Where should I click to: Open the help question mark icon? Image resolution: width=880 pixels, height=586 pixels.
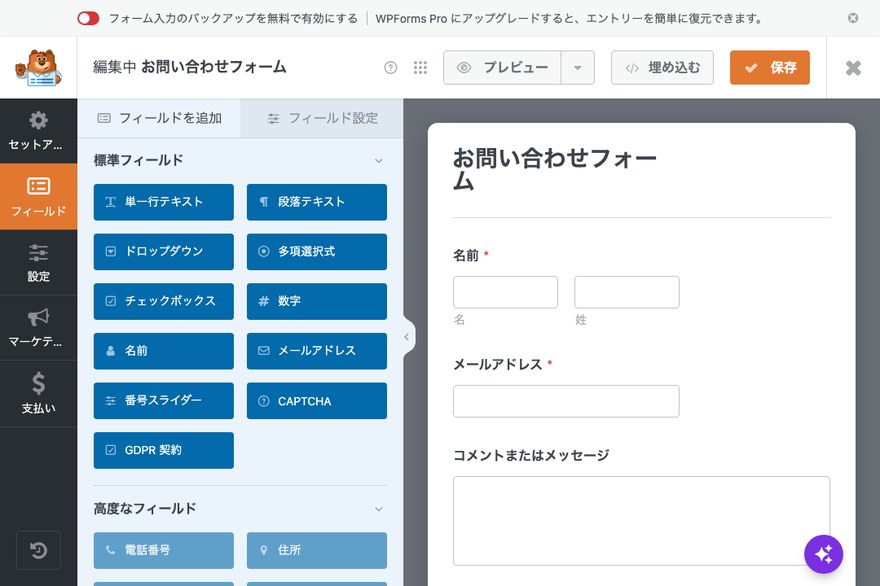point(391,68)
